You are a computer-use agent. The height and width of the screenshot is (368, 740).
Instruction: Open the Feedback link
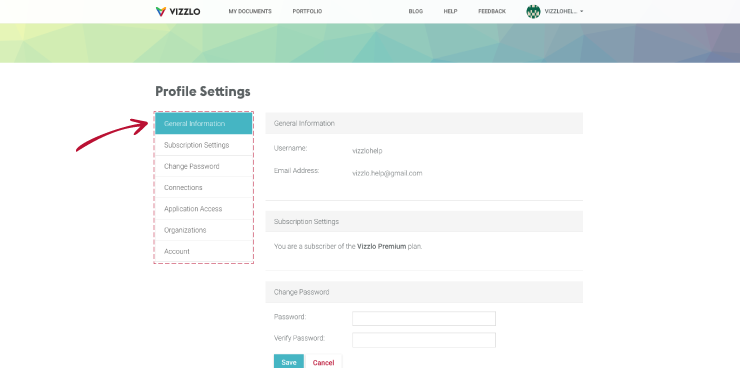click(x=492, y=11)
